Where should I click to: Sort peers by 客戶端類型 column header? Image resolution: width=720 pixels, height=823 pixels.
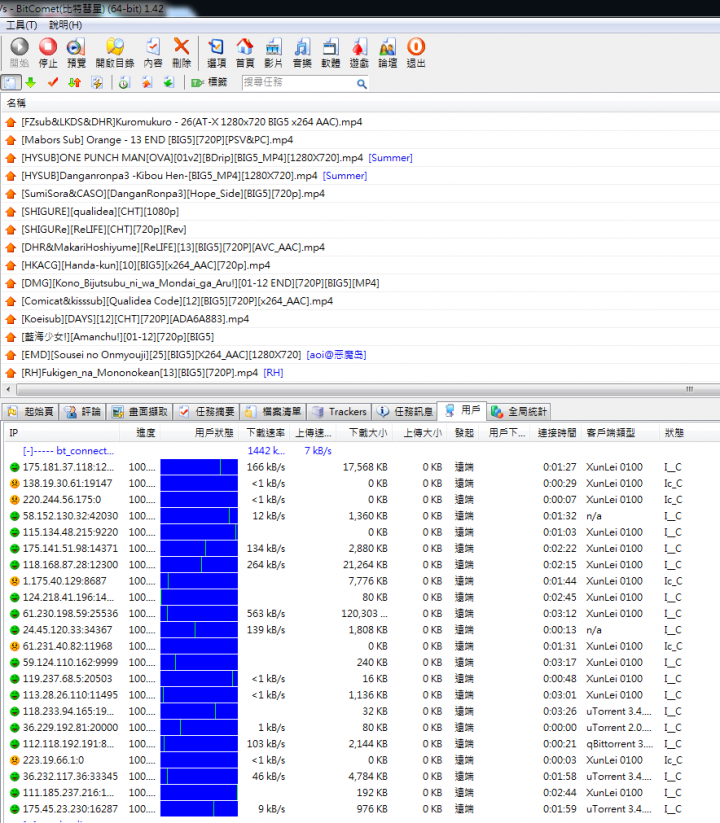tap(619, 433)
